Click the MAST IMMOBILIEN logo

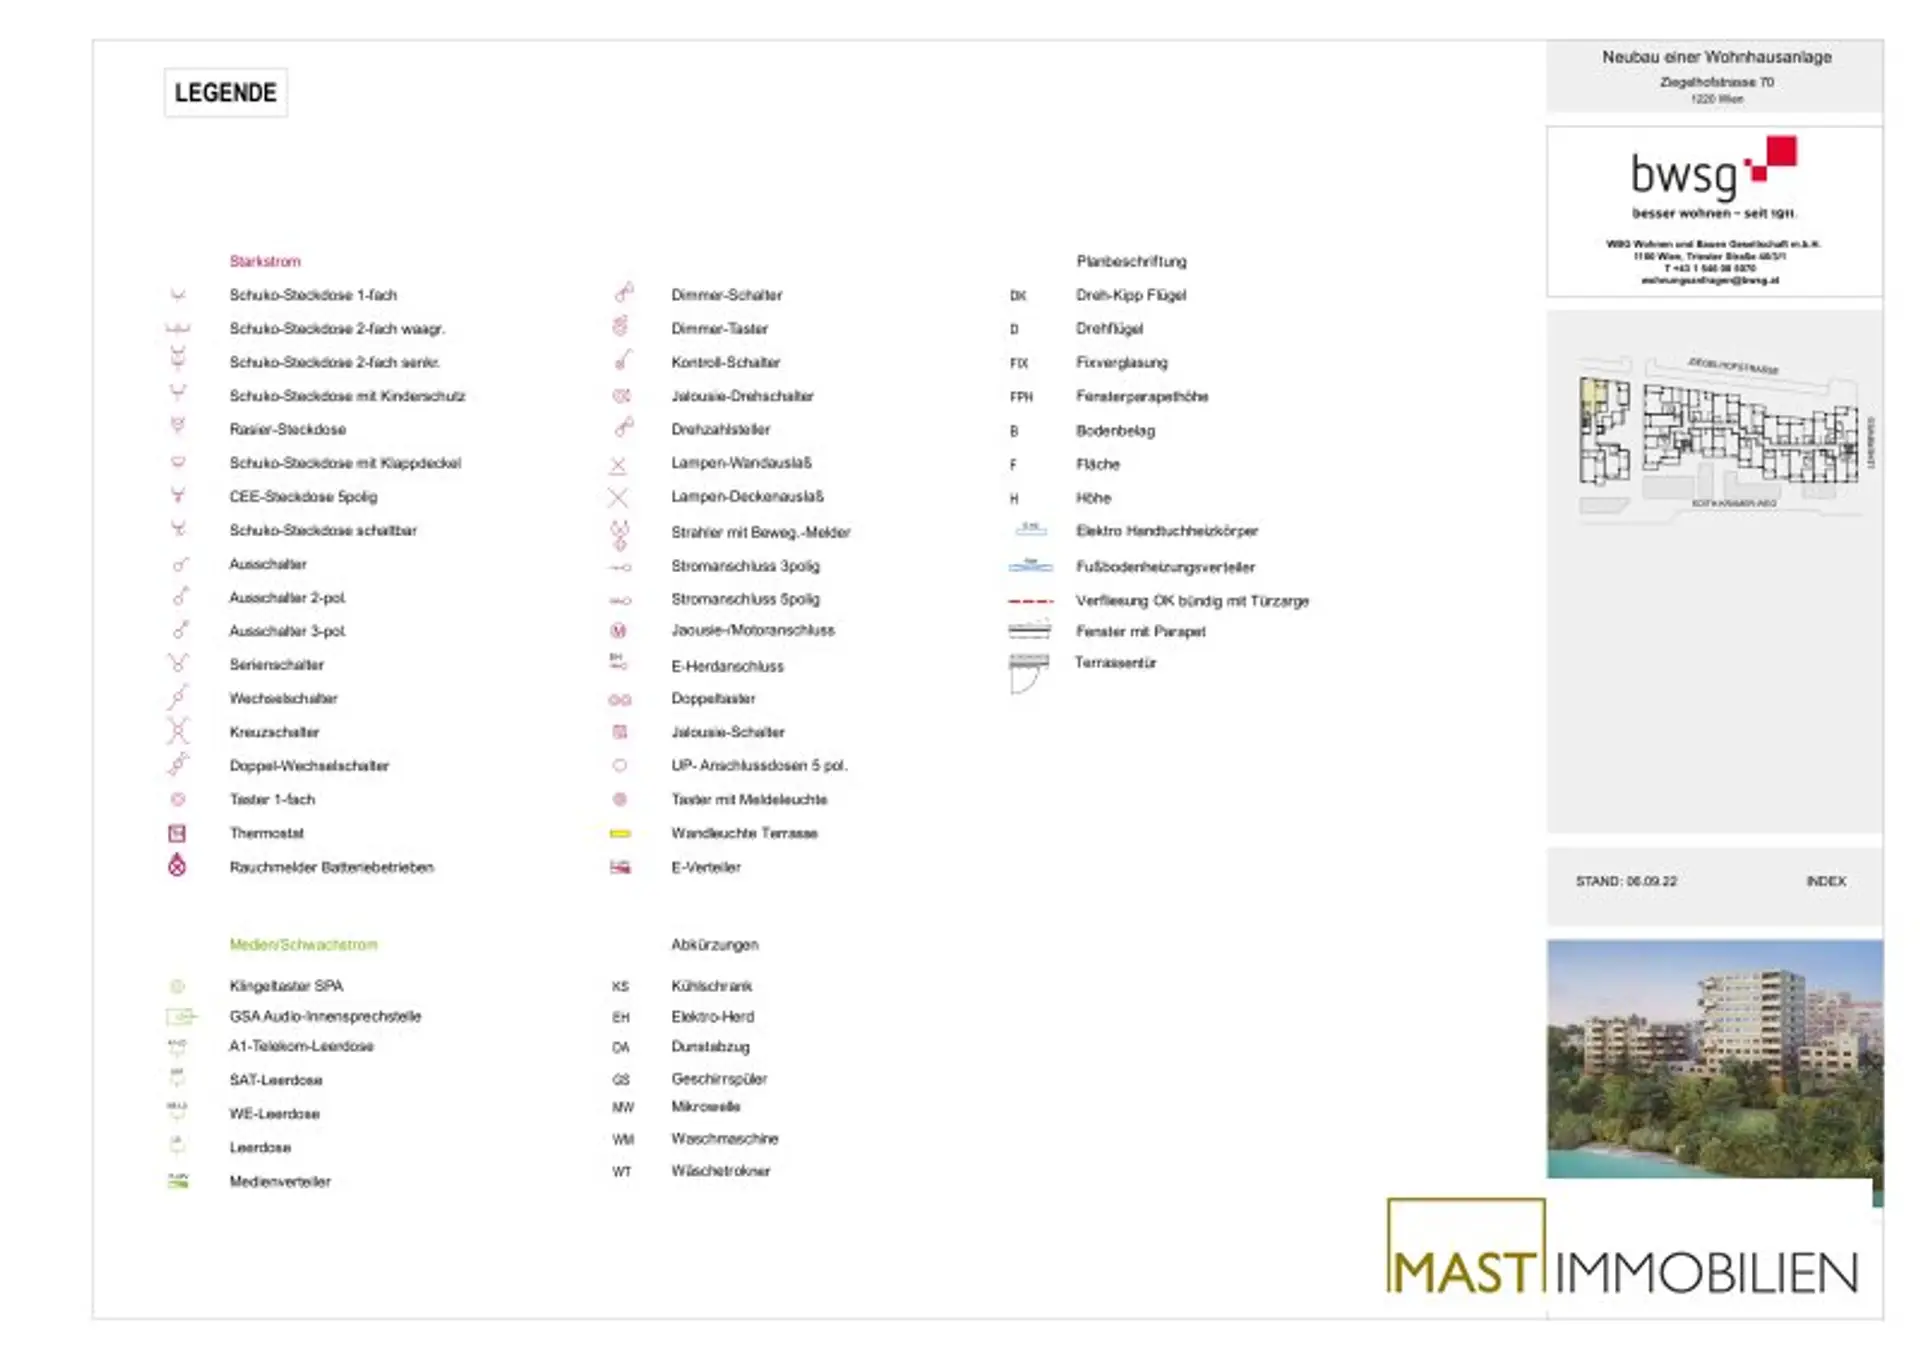[1621, 1252]
